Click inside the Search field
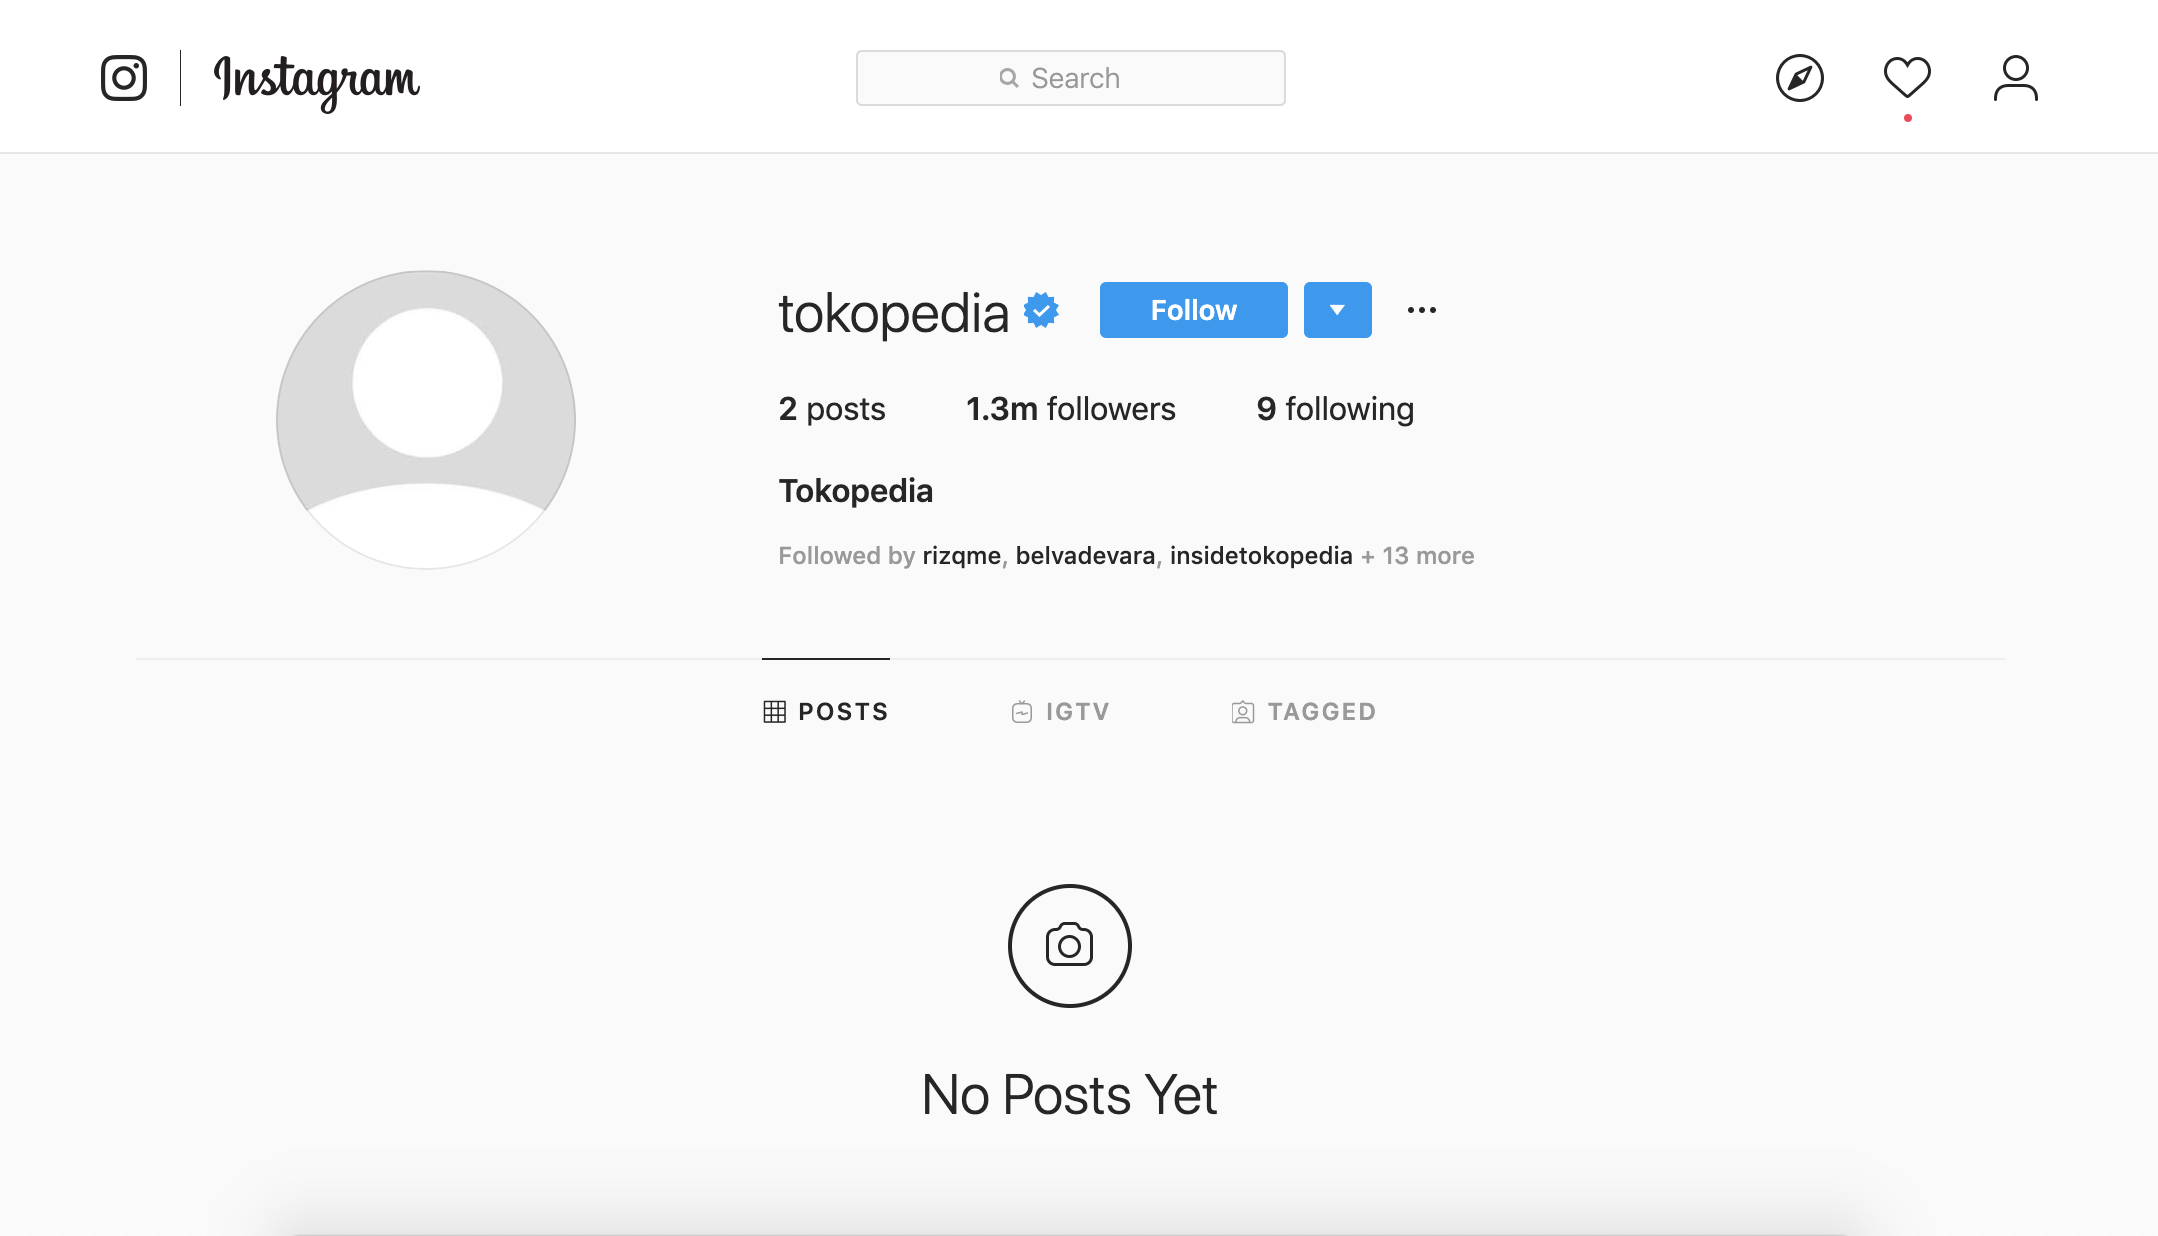 click(x=1070, y=77)
